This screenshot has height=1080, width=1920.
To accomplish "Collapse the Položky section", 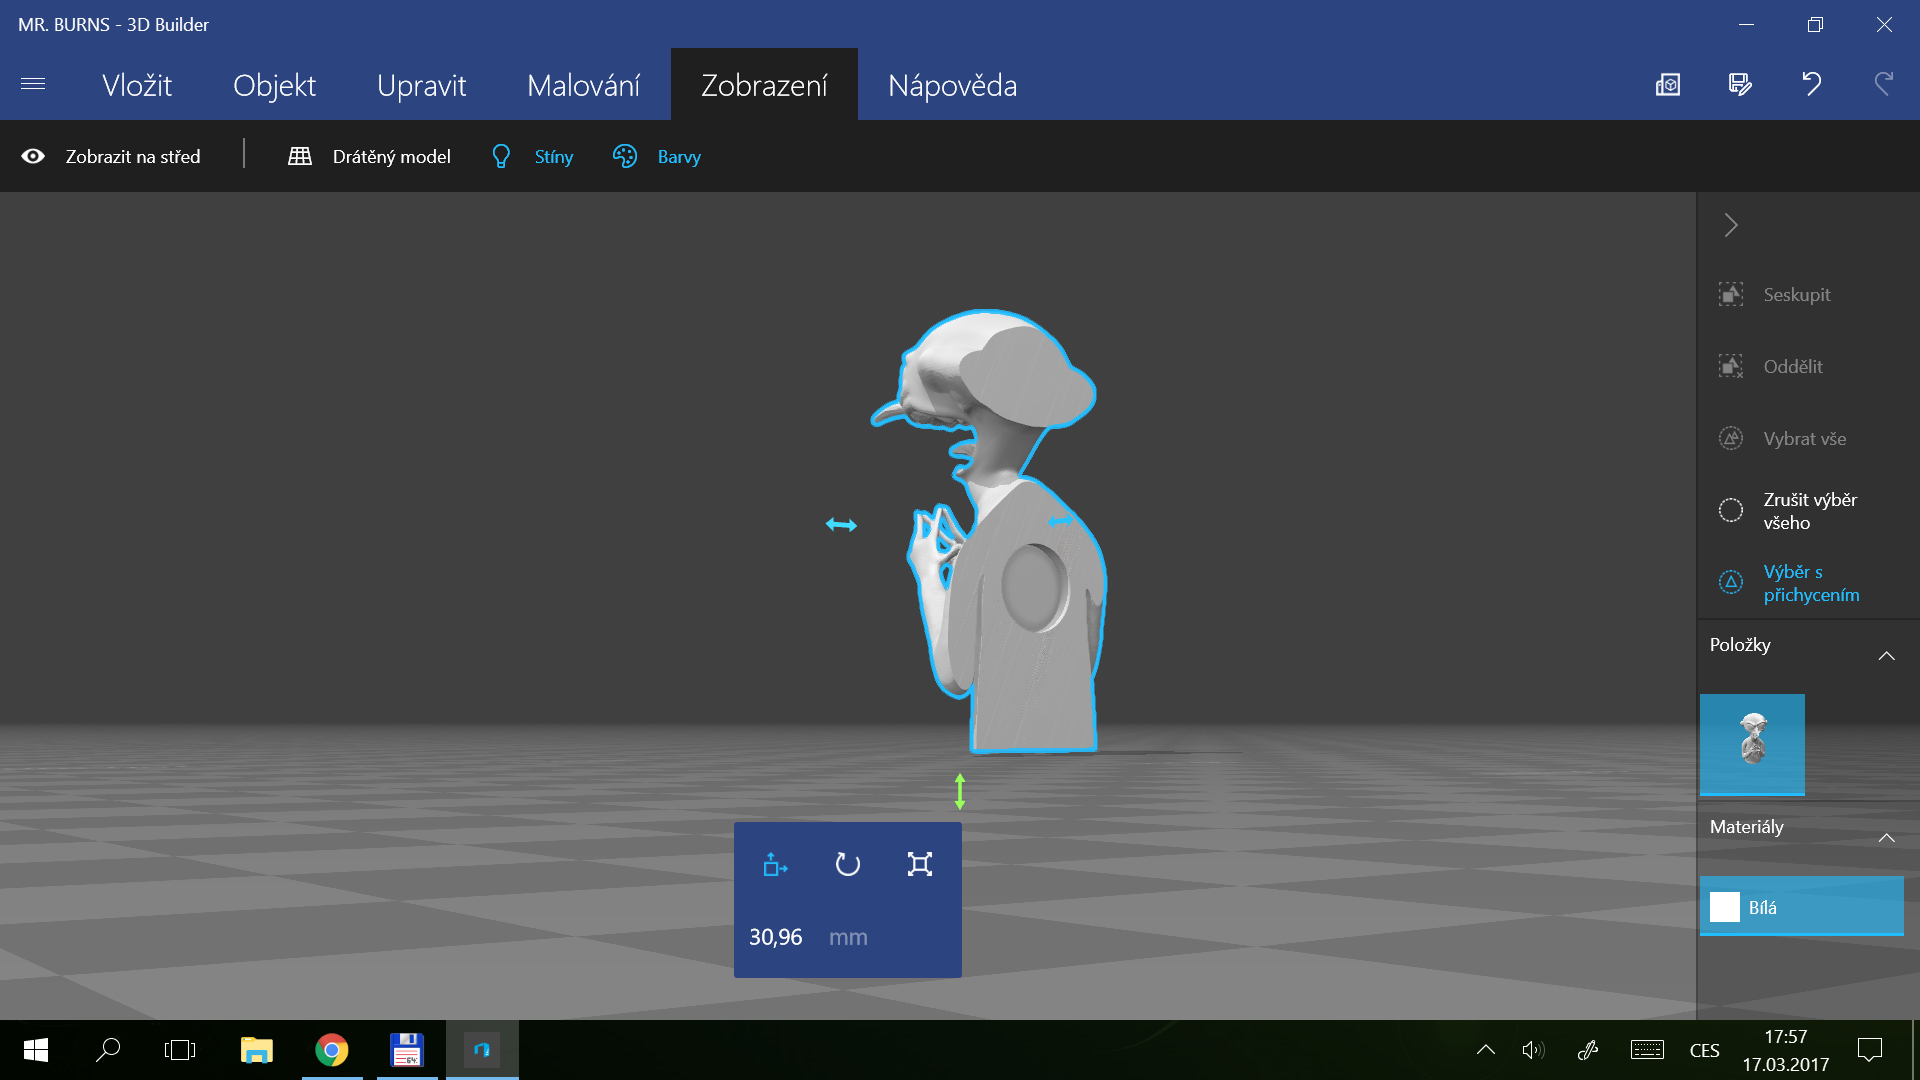I will 1887,655.
